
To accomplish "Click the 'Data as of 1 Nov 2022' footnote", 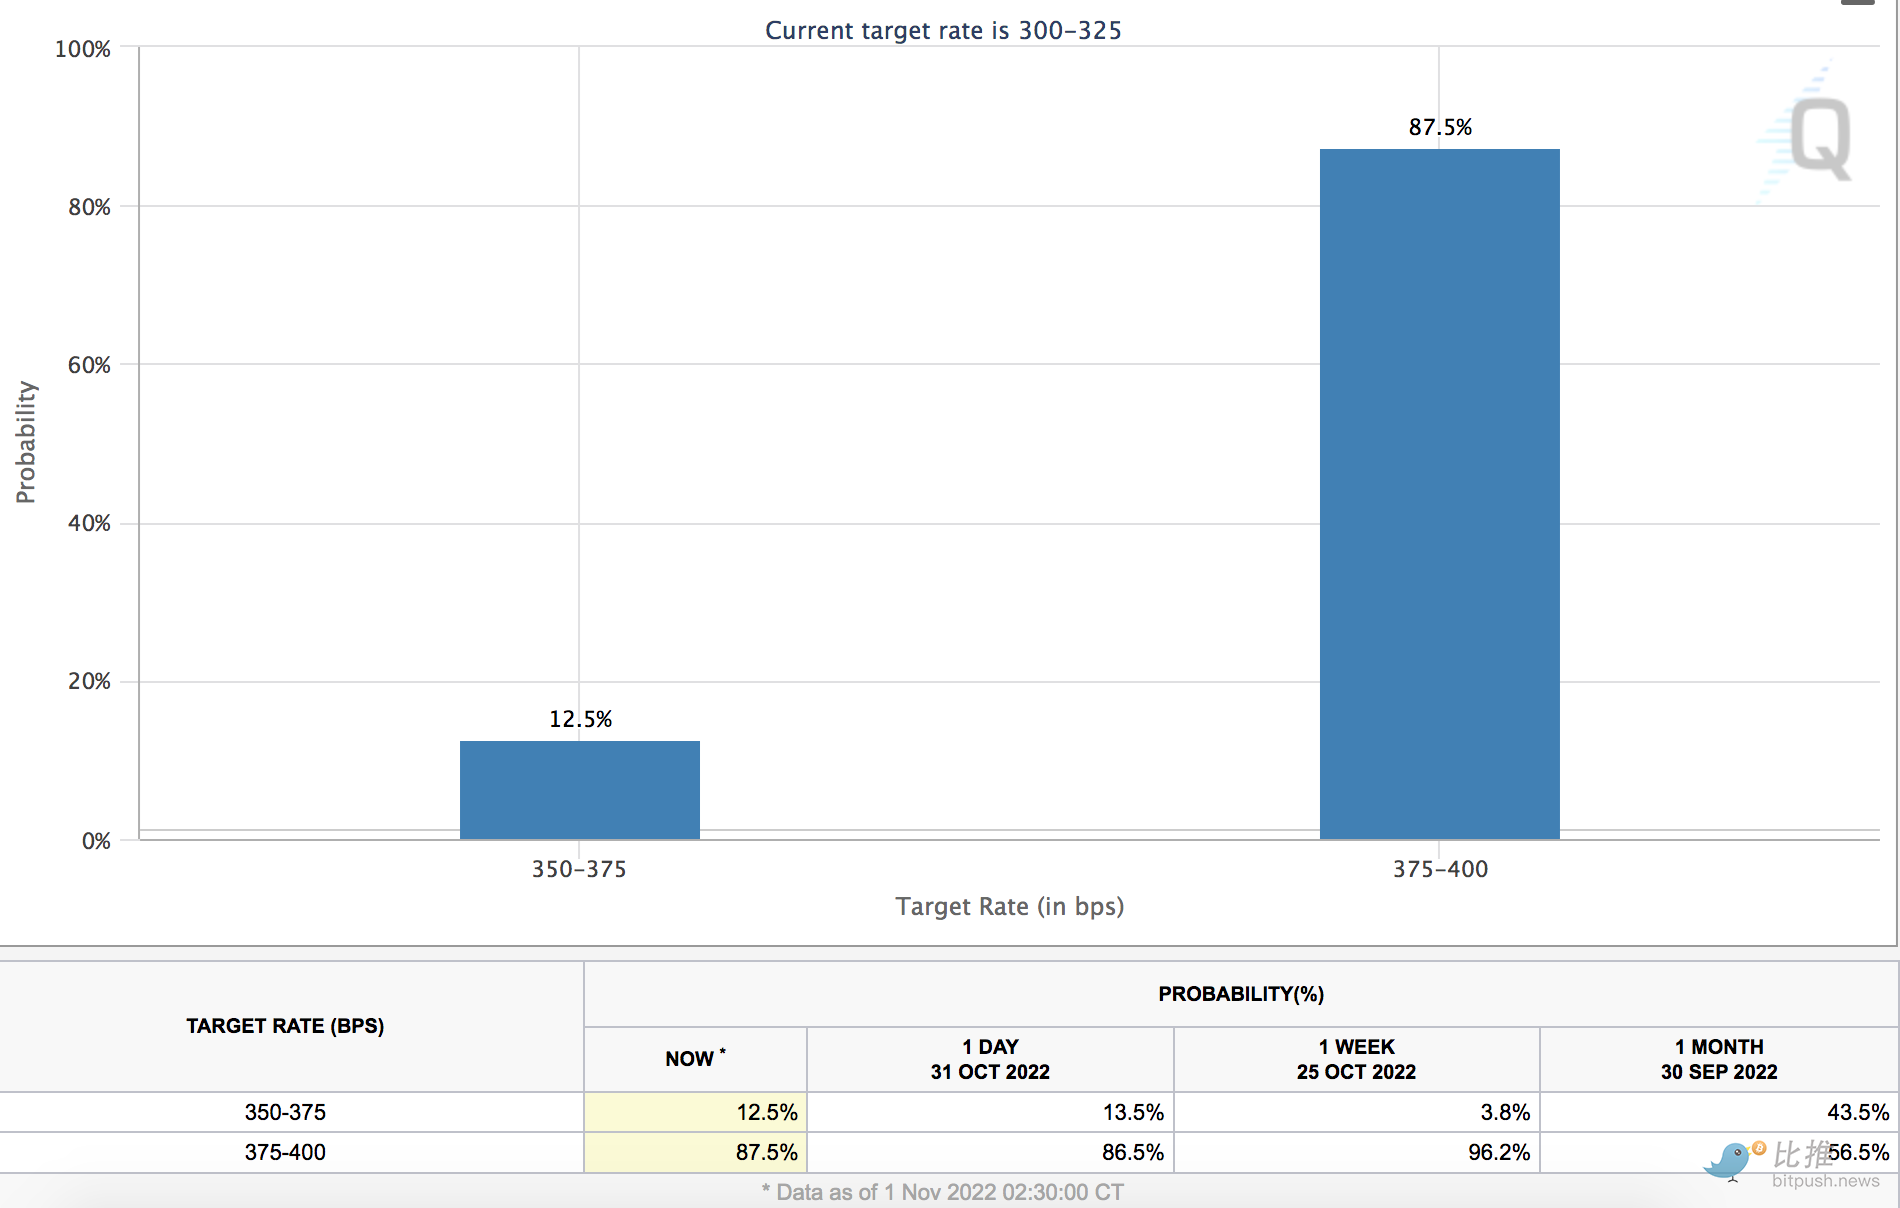I will (942, 1192).
